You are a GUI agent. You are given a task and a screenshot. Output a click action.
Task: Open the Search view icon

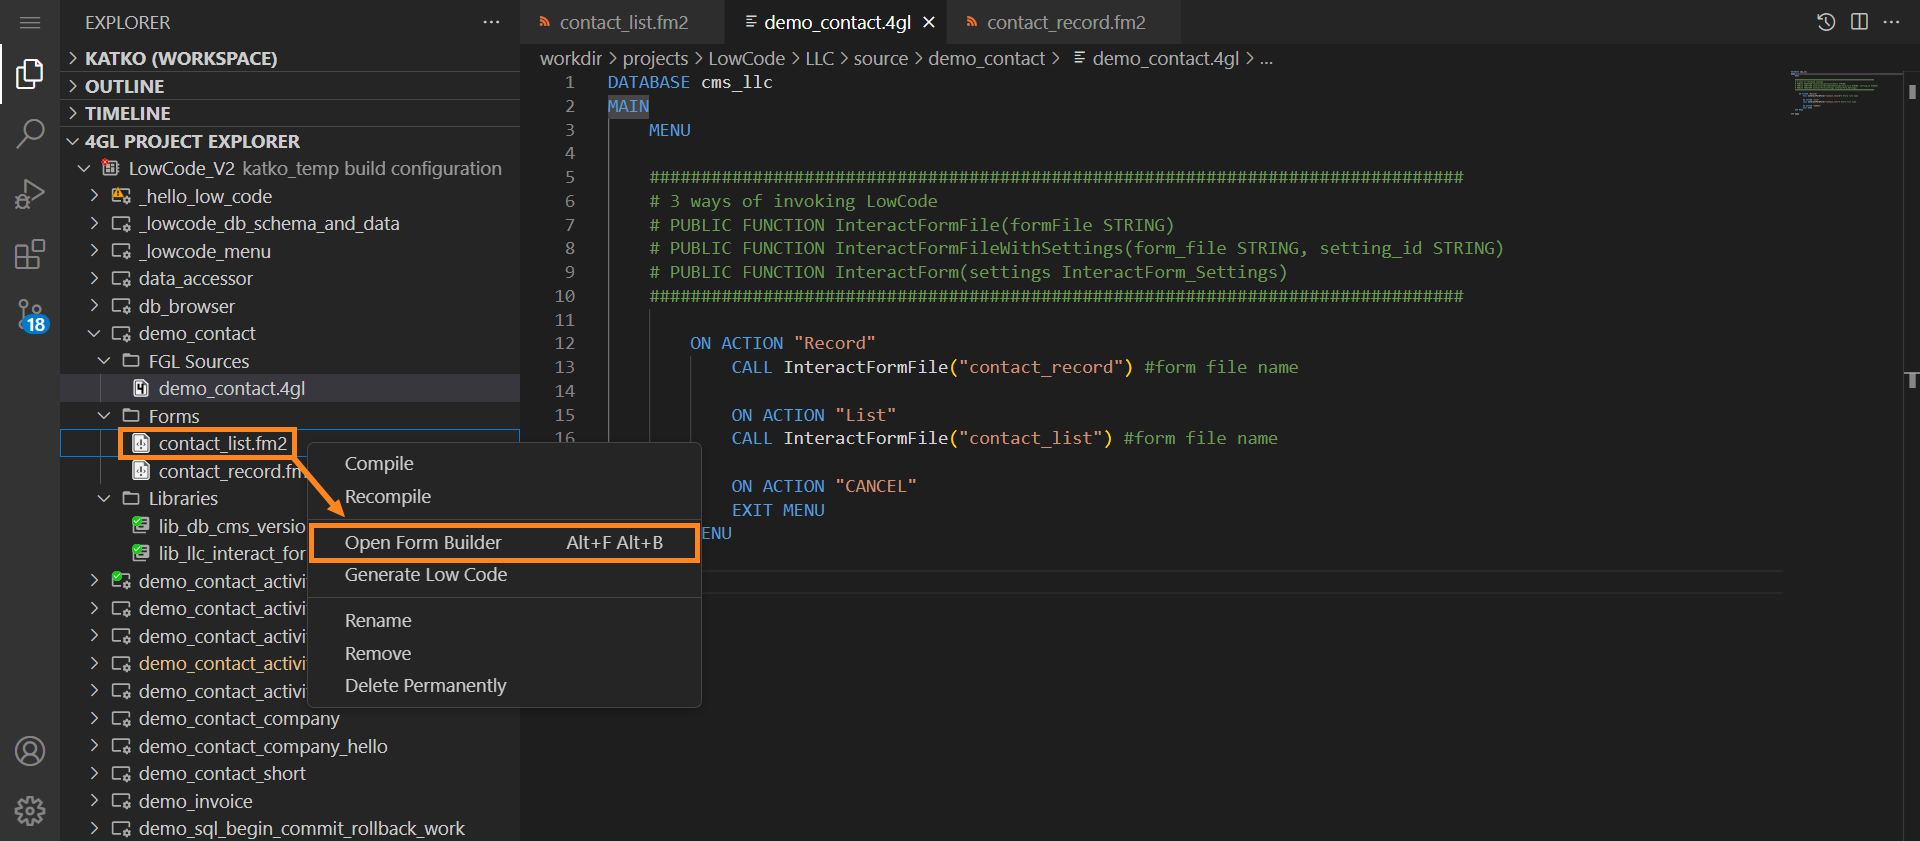point(30,133)
